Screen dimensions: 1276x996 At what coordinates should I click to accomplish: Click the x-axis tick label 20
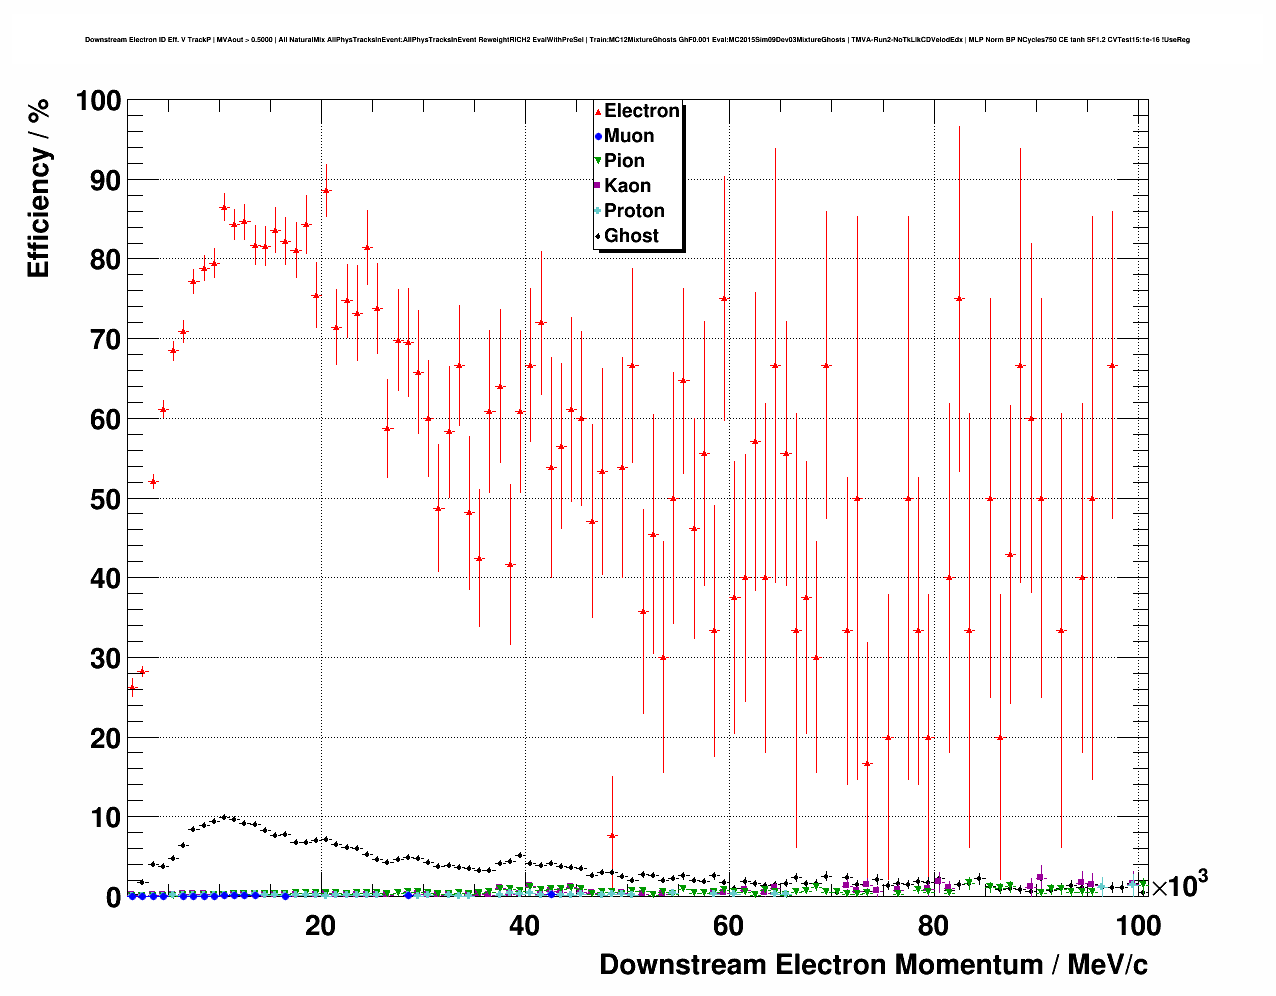(x=320, y=926)
